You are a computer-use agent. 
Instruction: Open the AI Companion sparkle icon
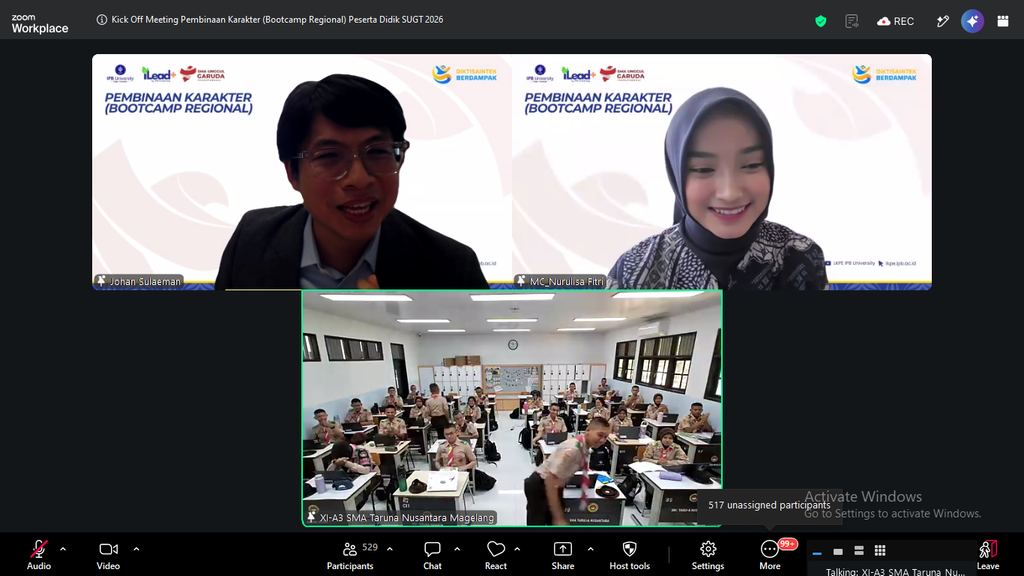click(972, 21)
